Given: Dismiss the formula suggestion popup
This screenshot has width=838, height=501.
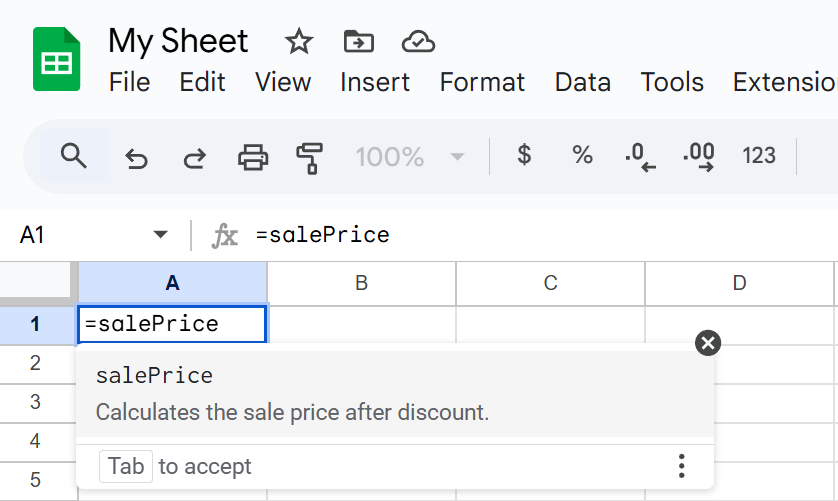Looking at the screenshot, I should pos(708,343).
